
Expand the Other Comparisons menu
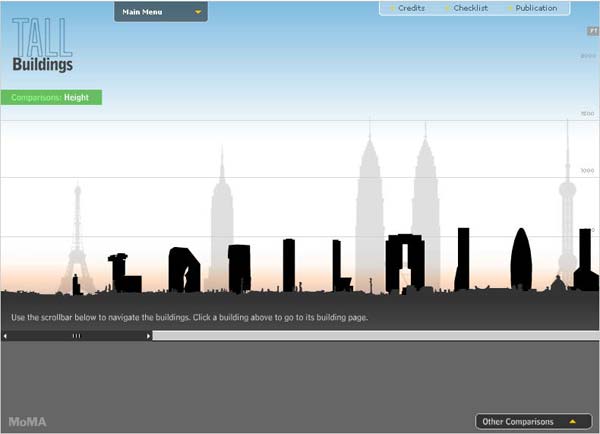[533, 421]
